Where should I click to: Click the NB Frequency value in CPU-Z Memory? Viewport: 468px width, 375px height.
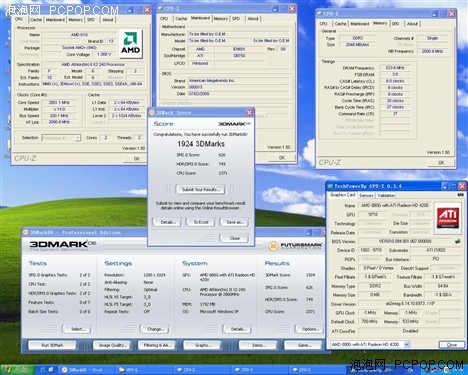(x=432, y=51)
